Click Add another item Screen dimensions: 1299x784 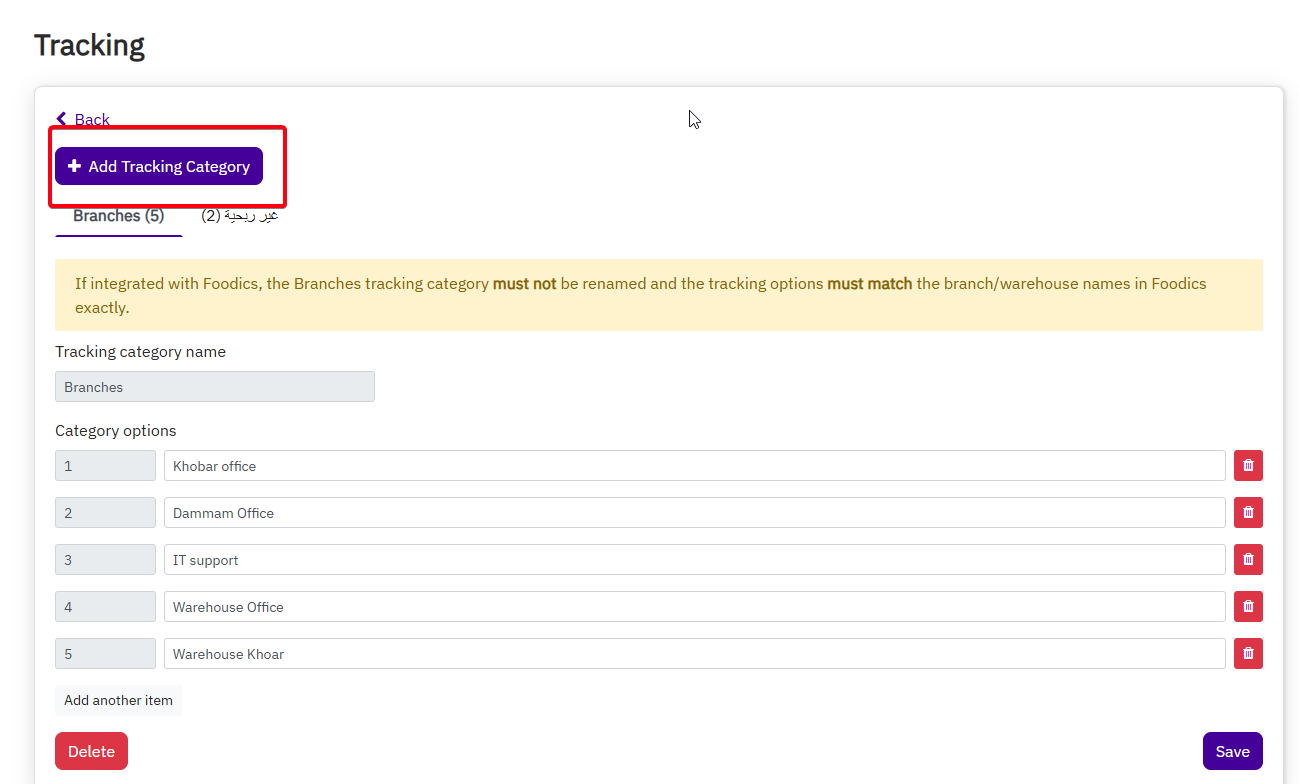pyautogui.click(x=118, y=701)
